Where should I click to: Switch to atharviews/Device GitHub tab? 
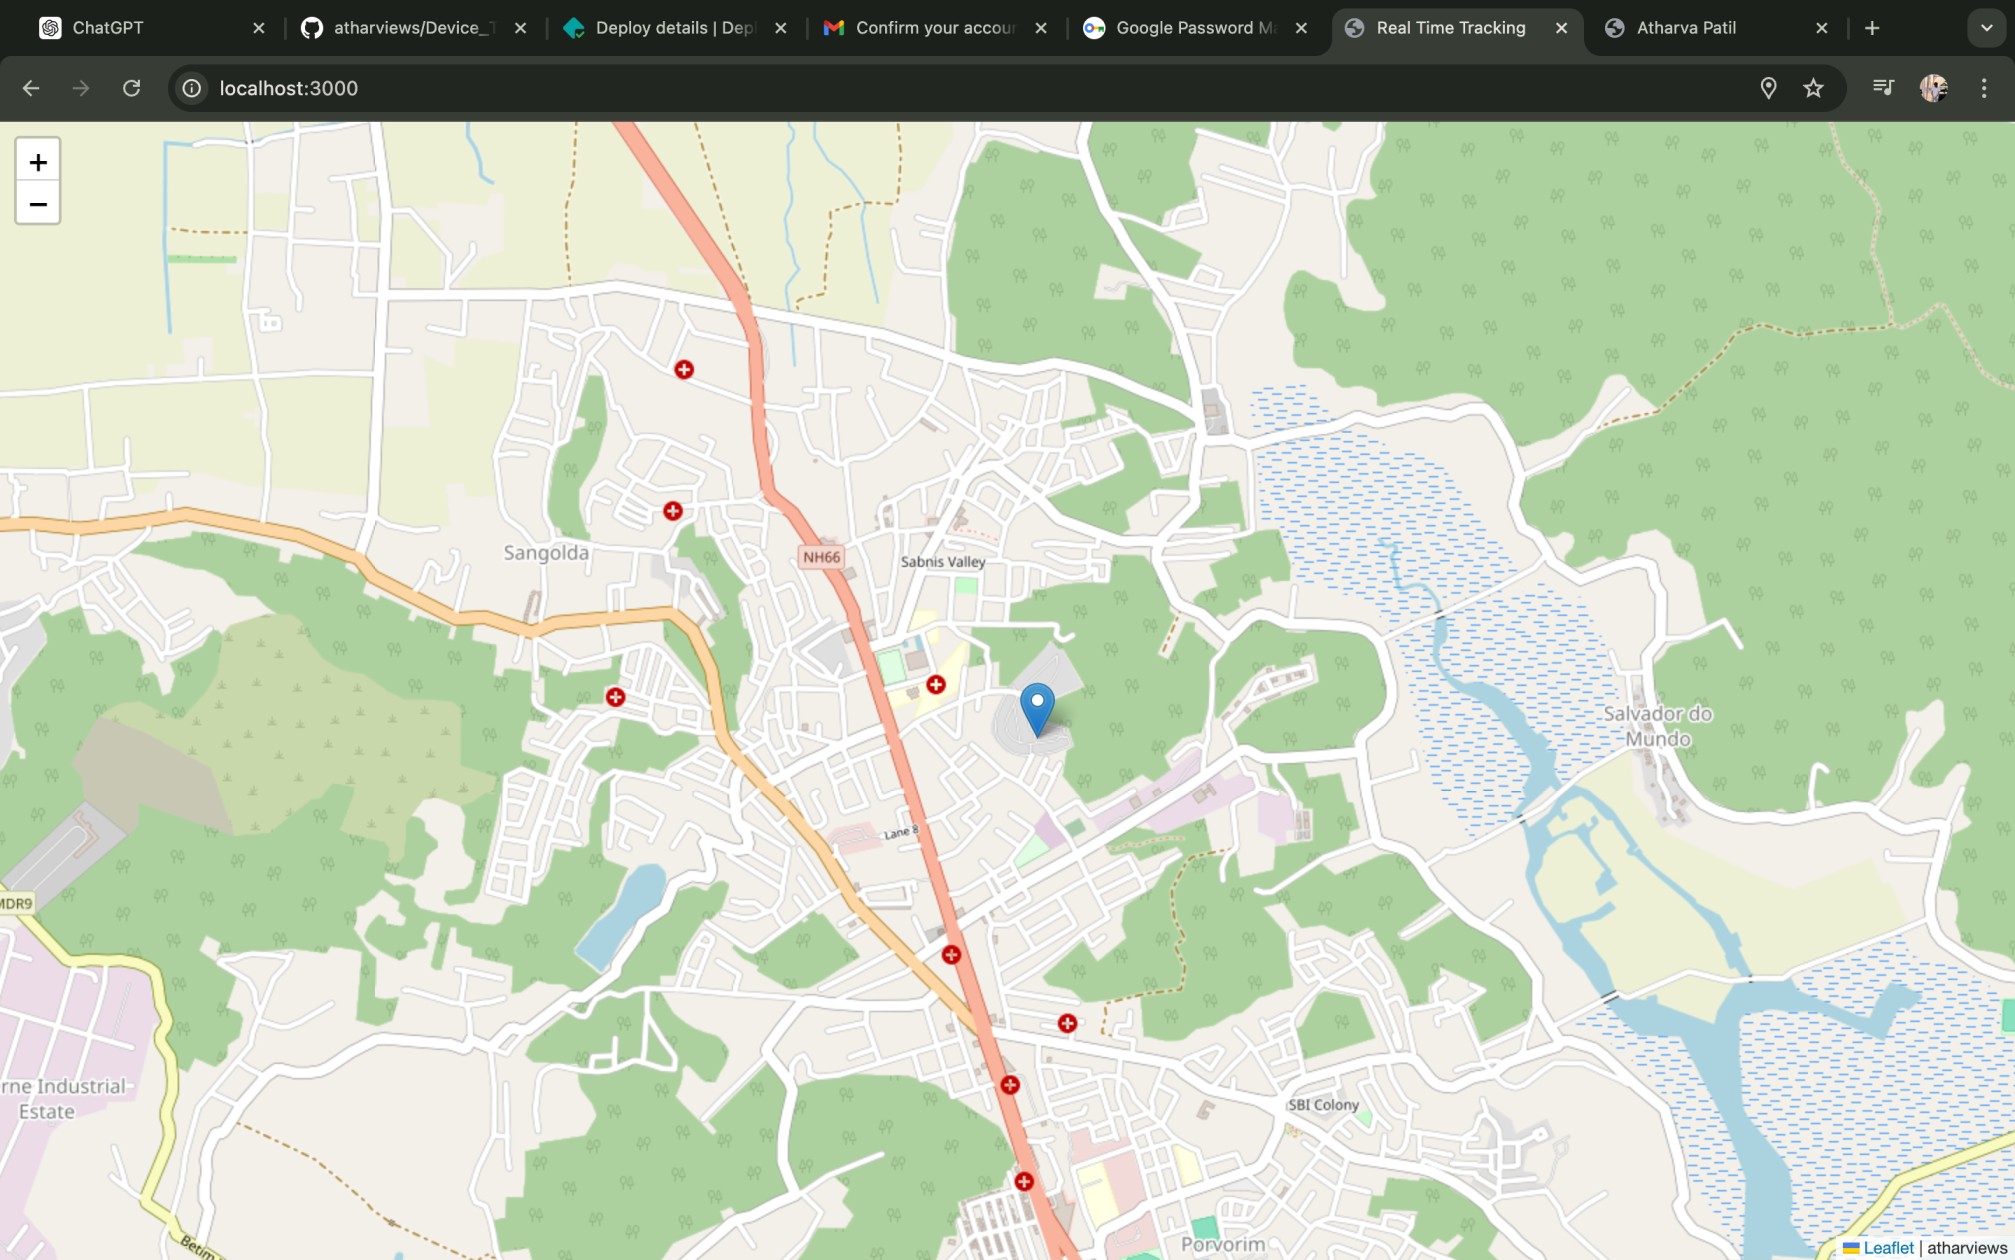412,28
